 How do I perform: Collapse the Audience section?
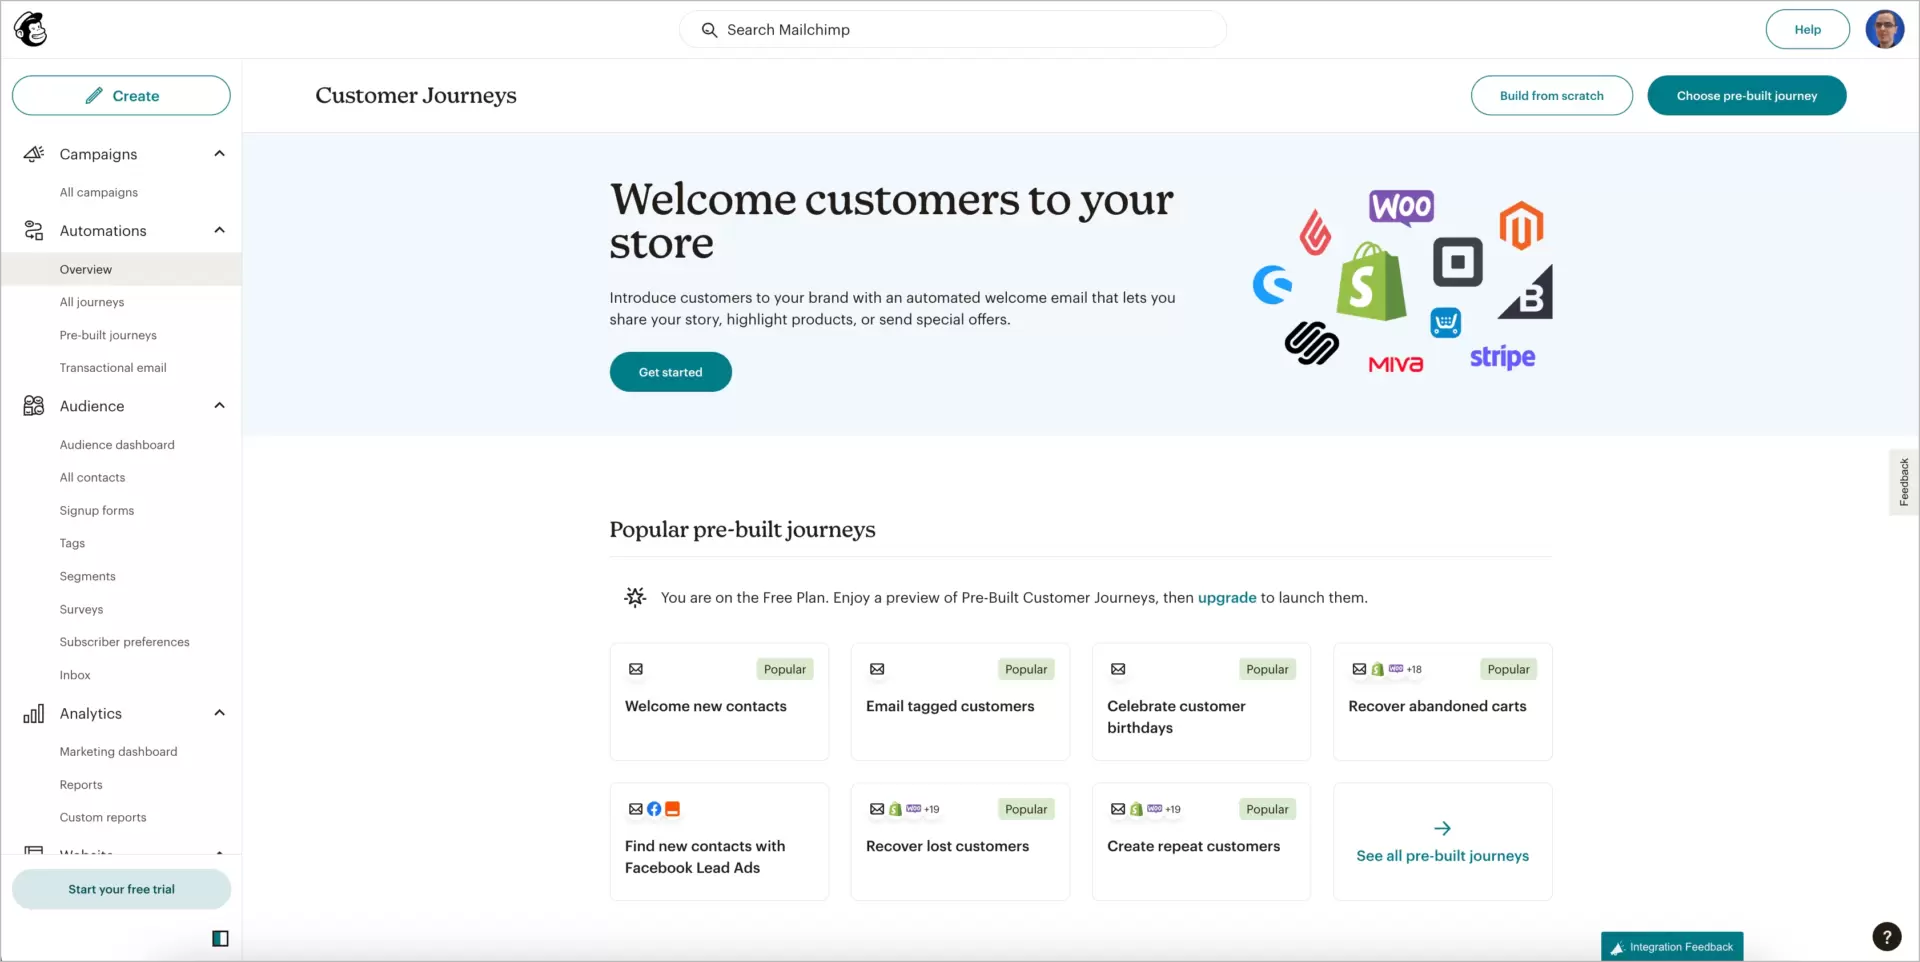(219, 405)
